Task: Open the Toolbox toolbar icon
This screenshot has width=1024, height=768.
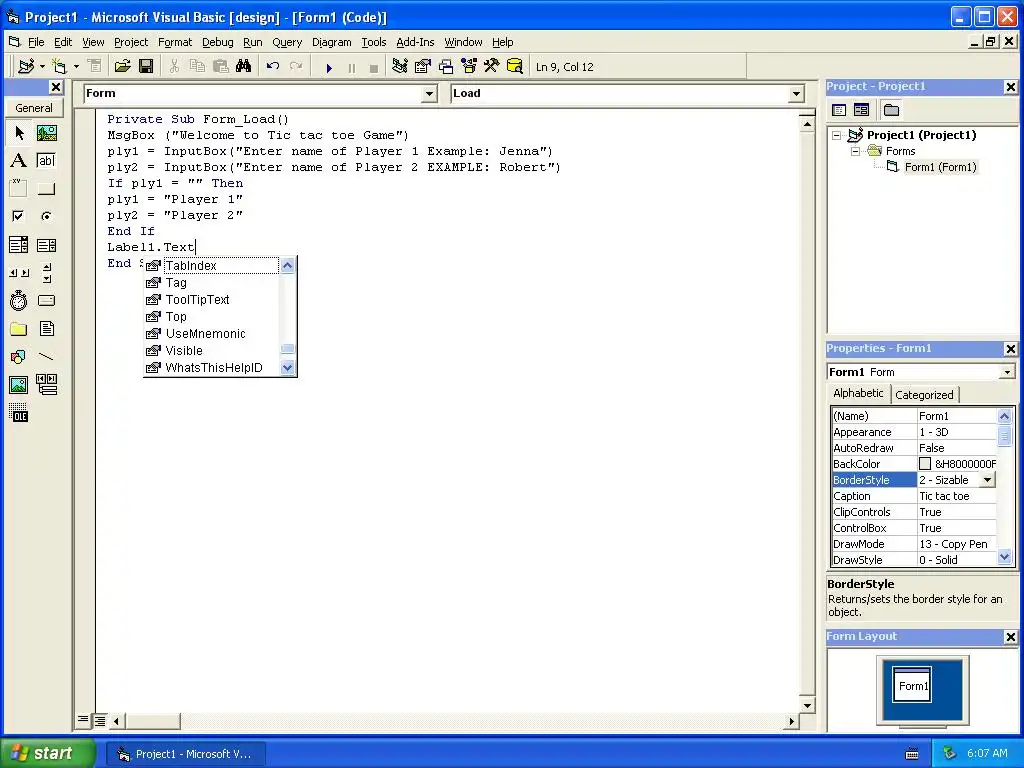Action: 492,67
